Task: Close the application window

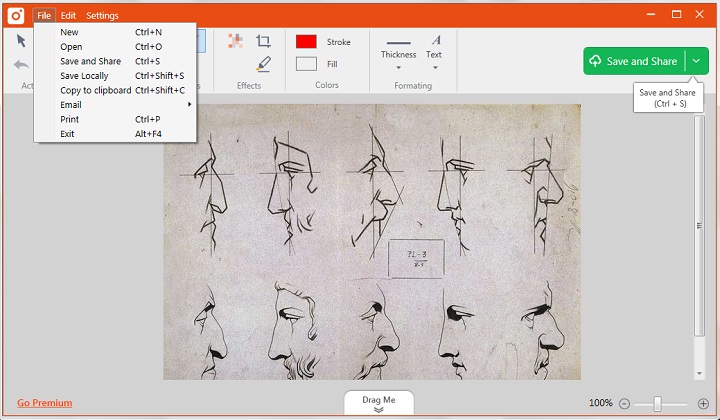Action: coord(699,15)
